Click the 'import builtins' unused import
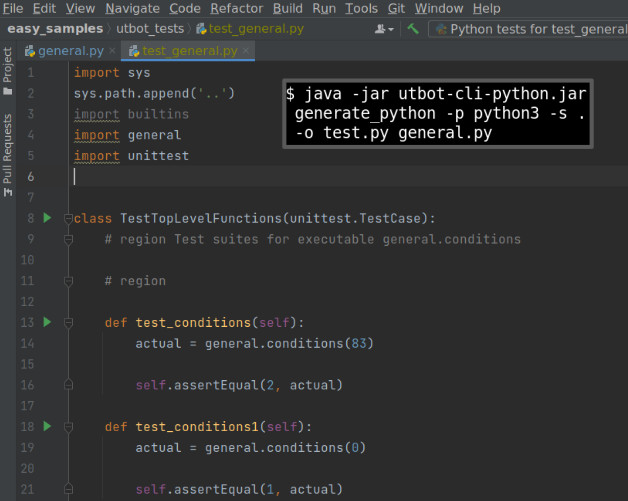 (131, 114)
